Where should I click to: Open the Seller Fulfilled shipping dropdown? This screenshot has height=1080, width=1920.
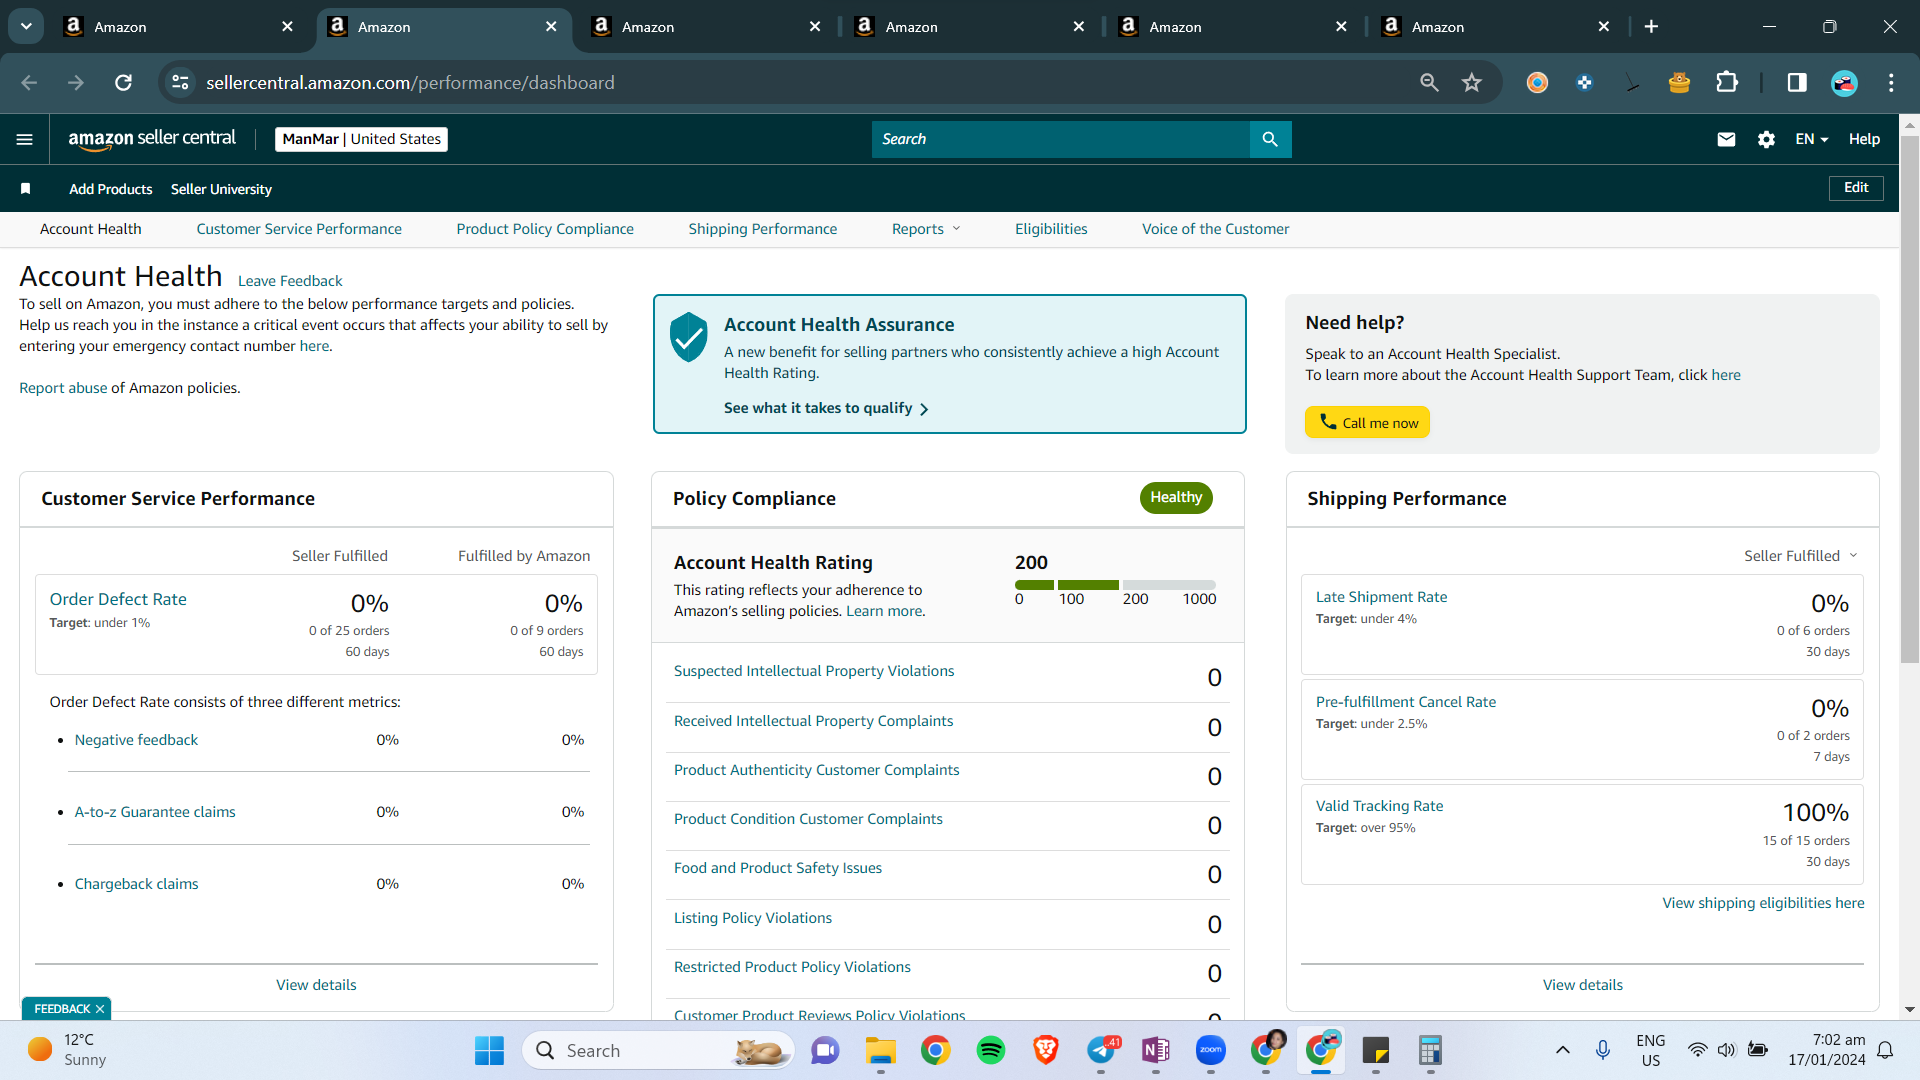(x=1800, y=556)
